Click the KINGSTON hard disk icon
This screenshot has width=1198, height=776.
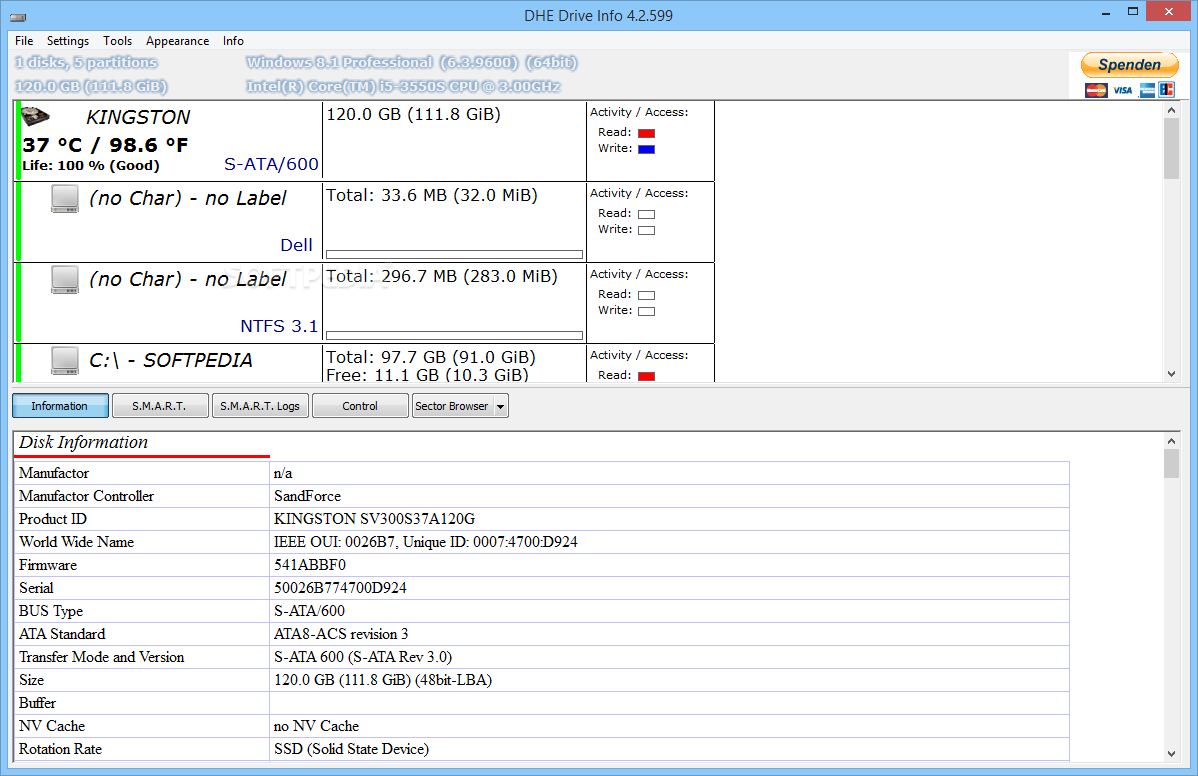pyautogui.click(x=34, y=117)
